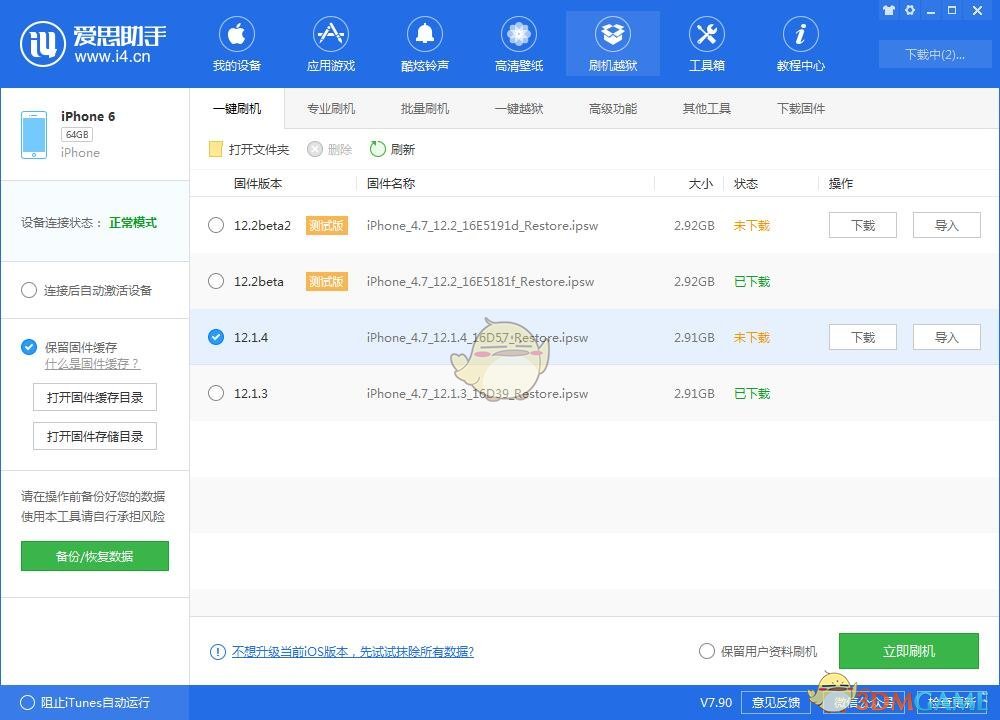Switch to the 专业刷机 tab

pyautogui.click(x=331, y=109)
